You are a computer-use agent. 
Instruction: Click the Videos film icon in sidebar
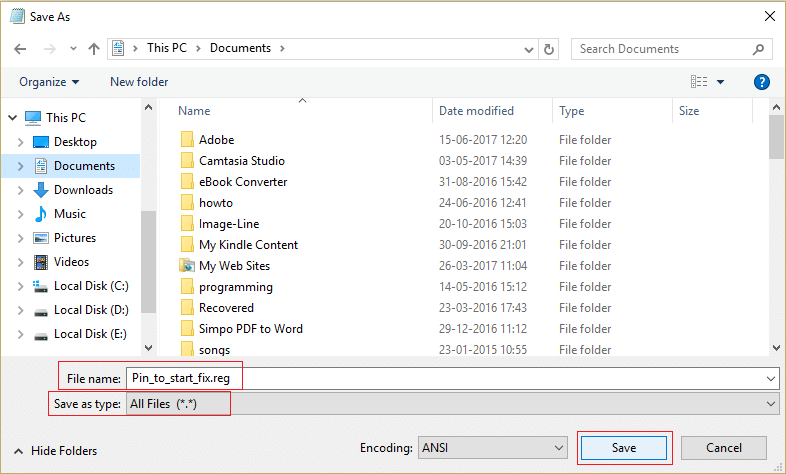coord(41,262)
